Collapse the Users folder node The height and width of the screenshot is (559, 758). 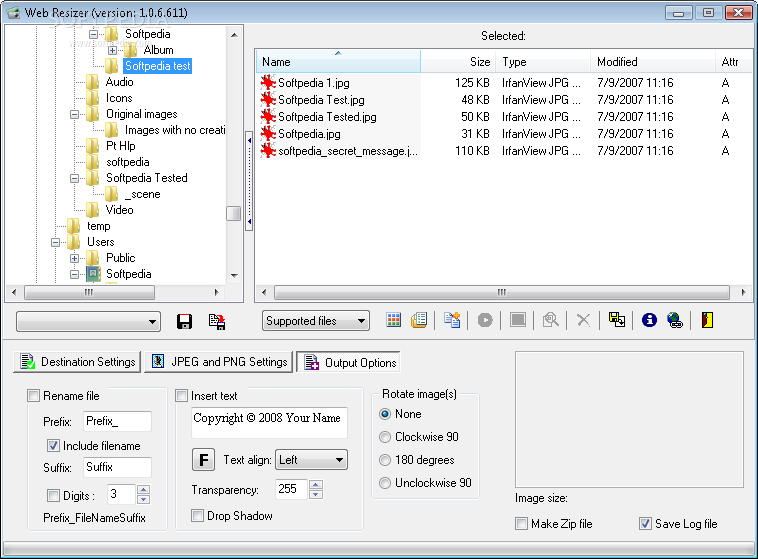pos(56,242)
